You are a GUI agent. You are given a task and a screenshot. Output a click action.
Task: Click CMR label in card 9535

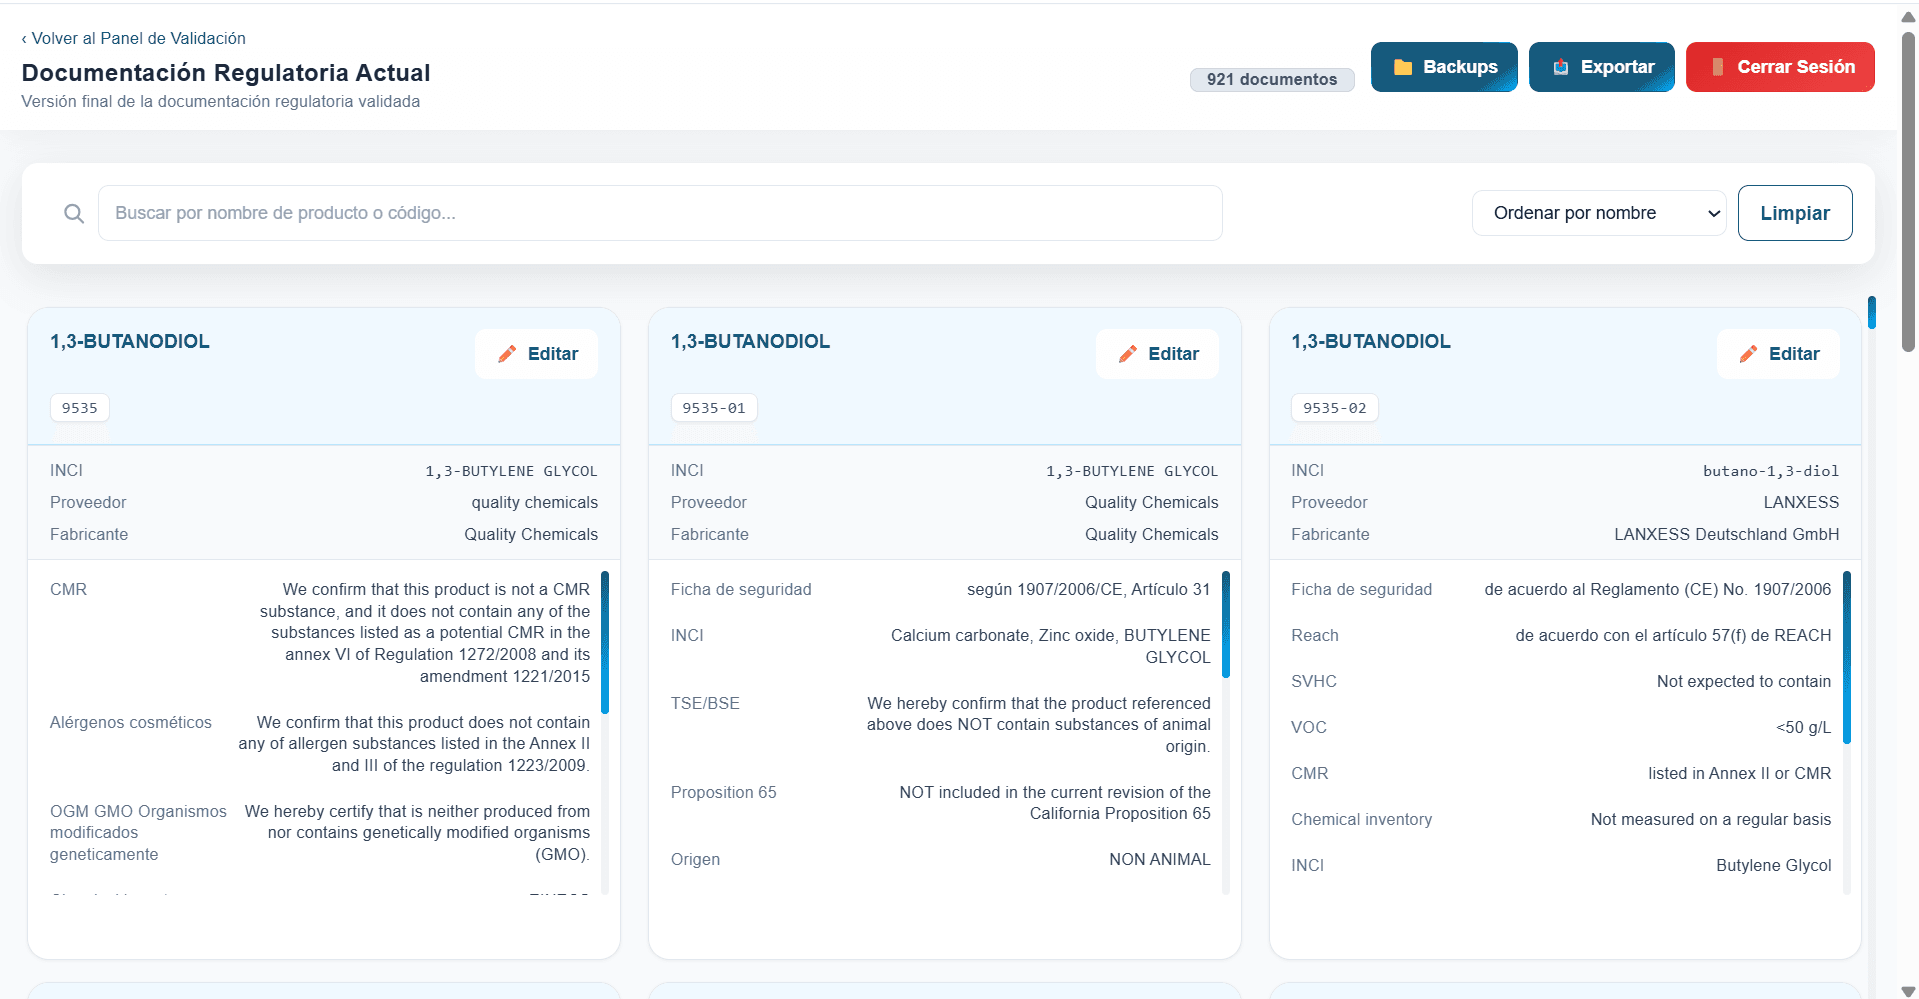coord(68,589)
